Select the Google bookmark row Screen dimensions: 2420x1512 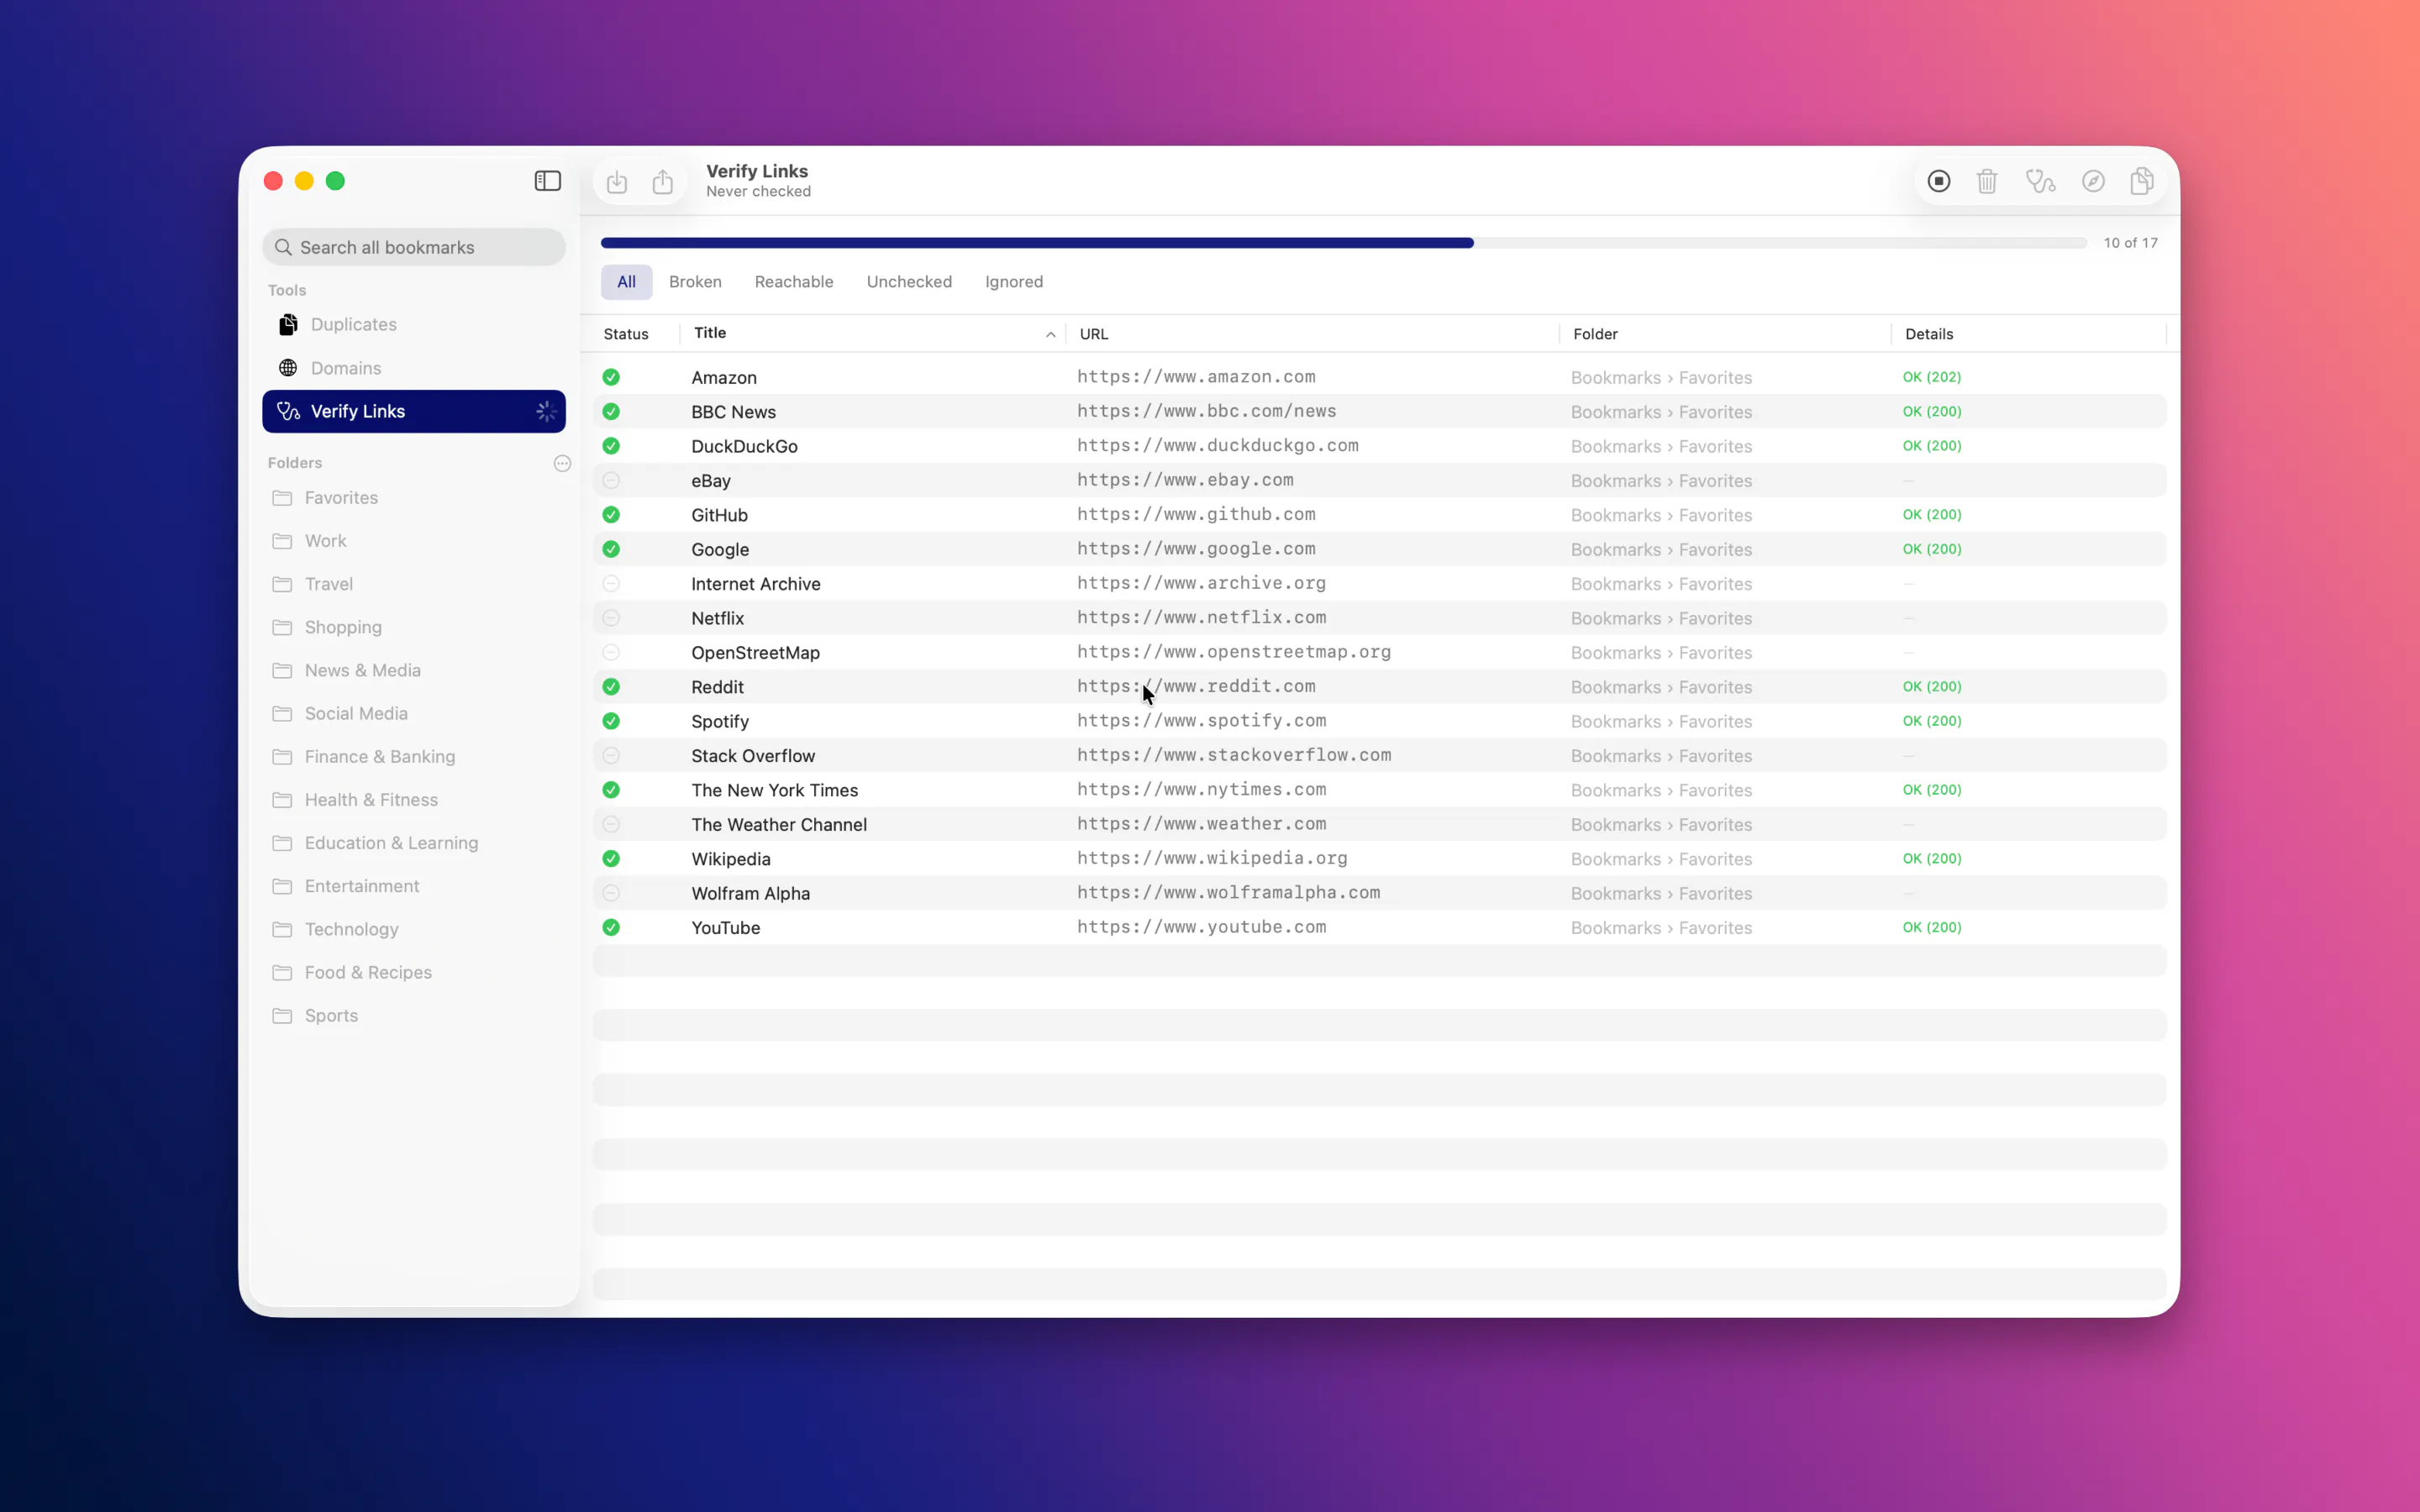click(1380, 549)
